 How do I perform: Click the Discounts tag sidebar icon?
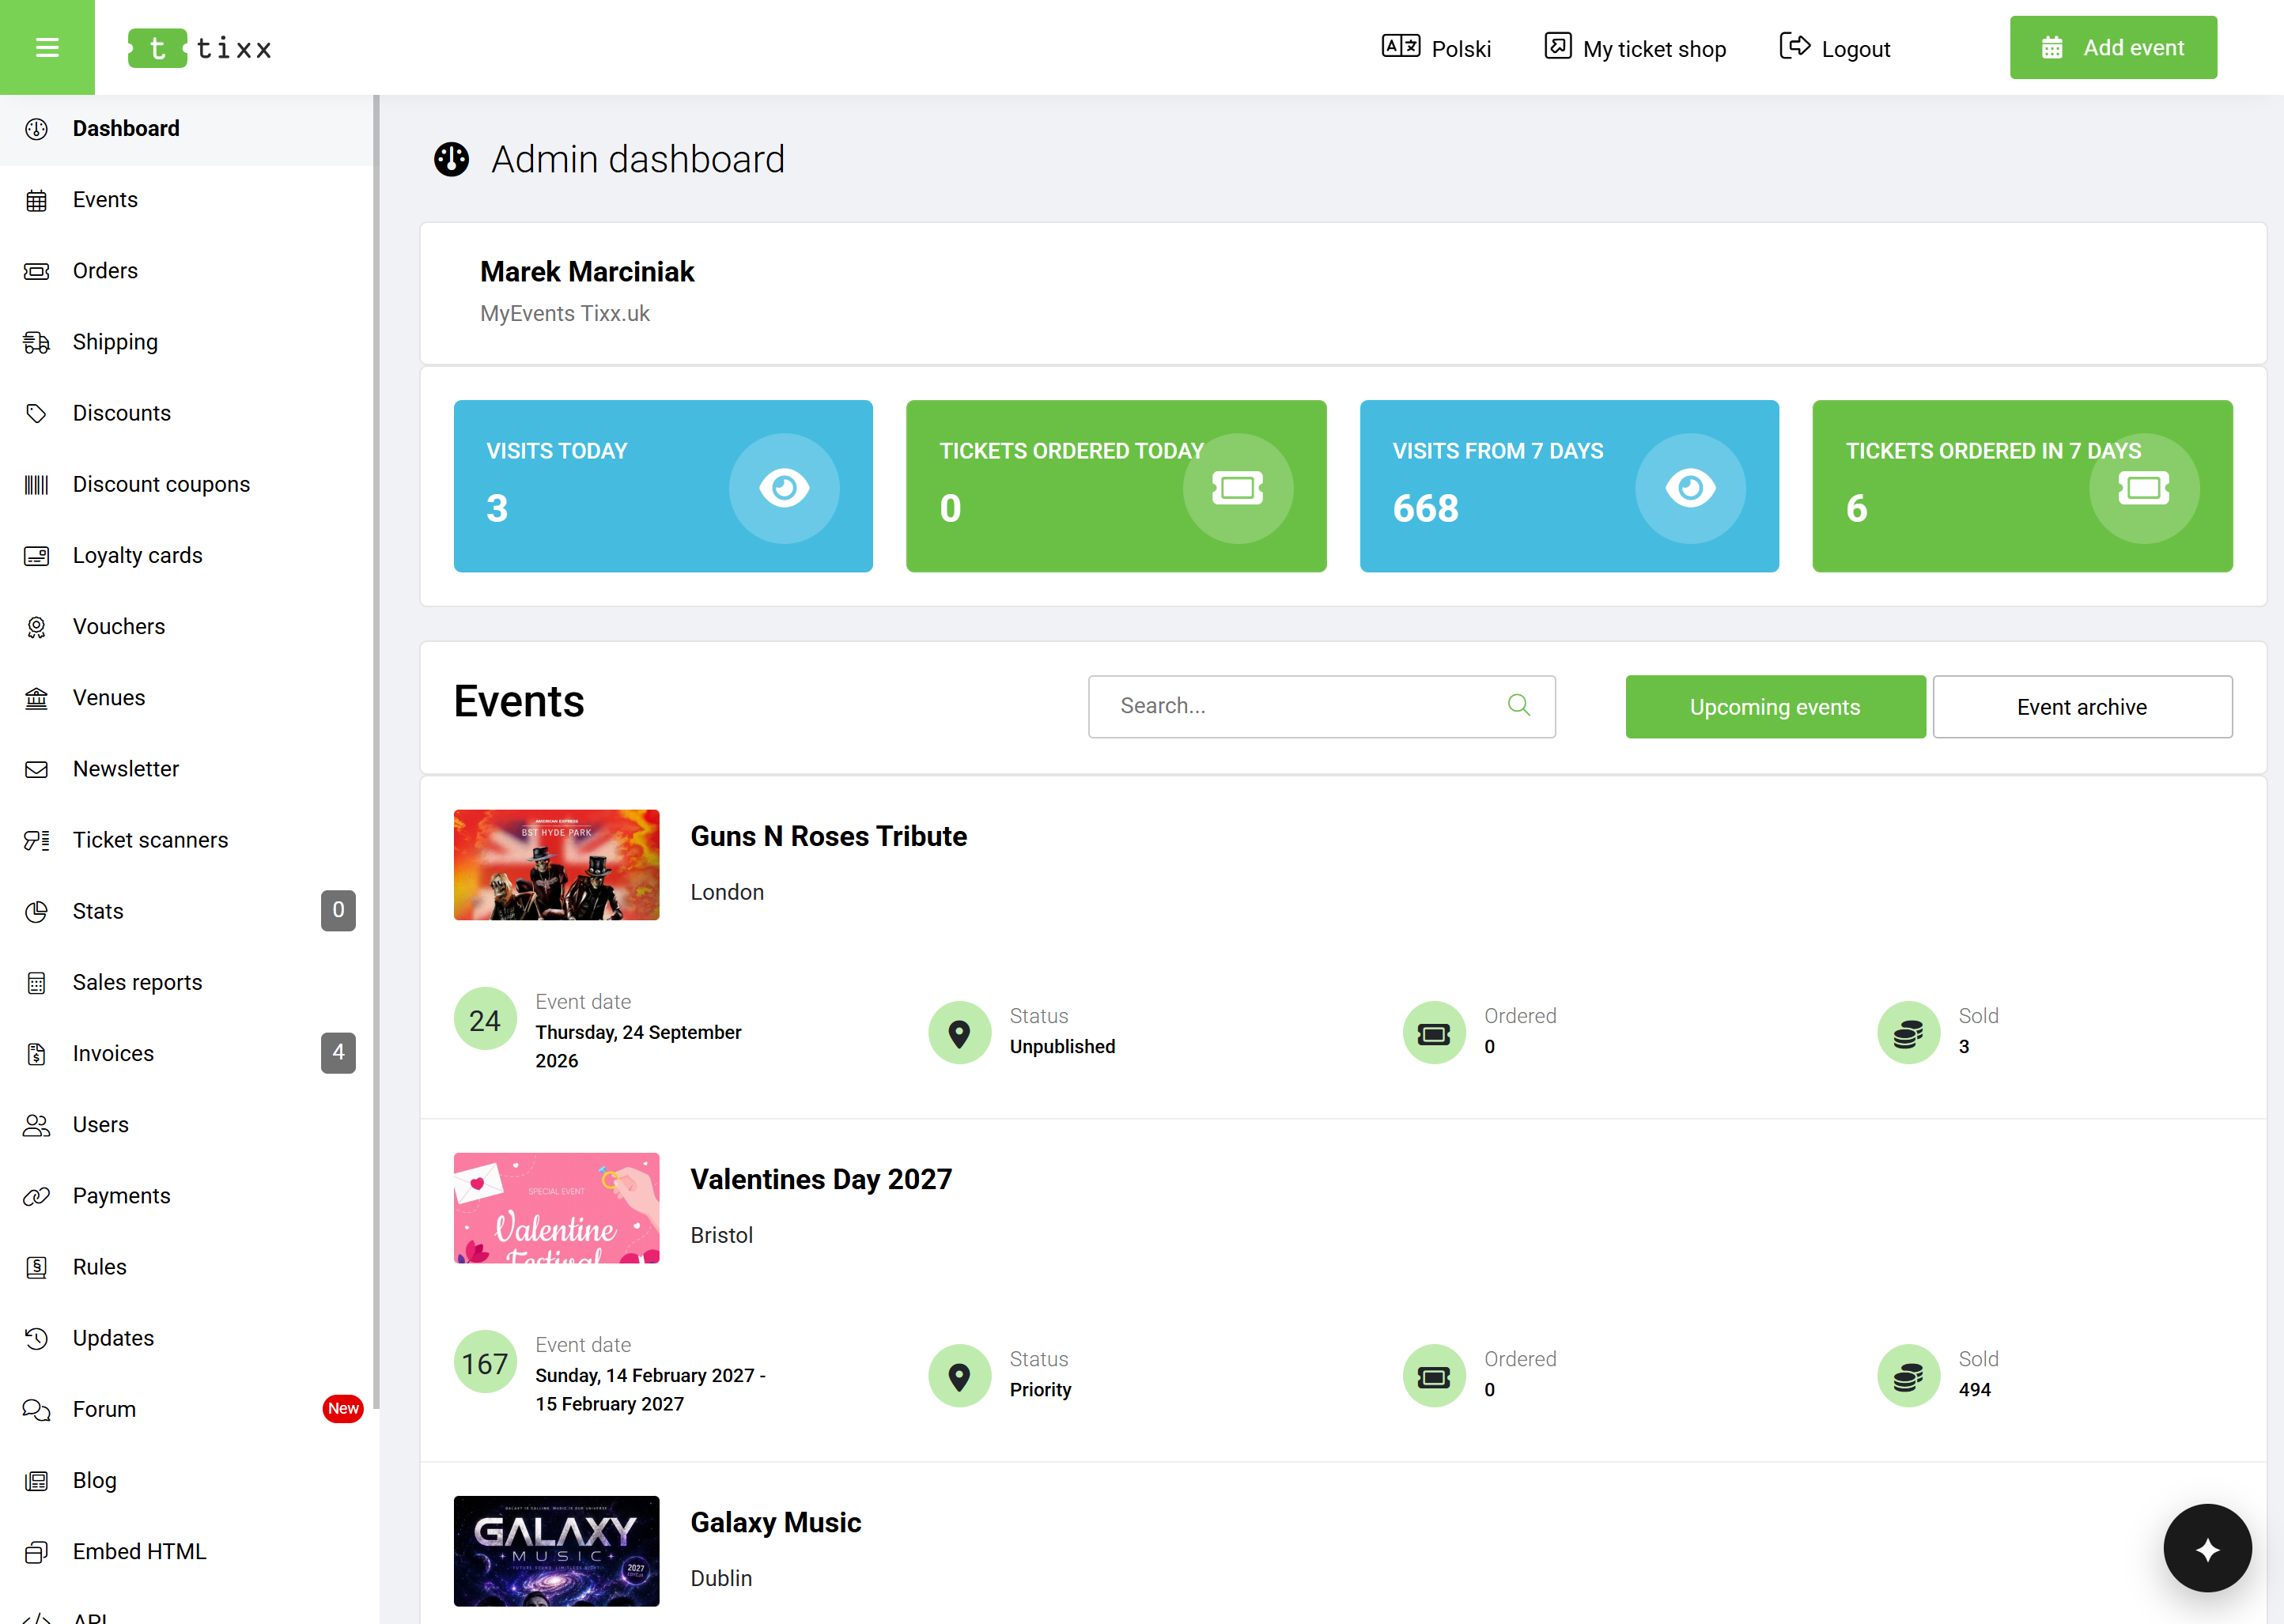coord(37,413)
